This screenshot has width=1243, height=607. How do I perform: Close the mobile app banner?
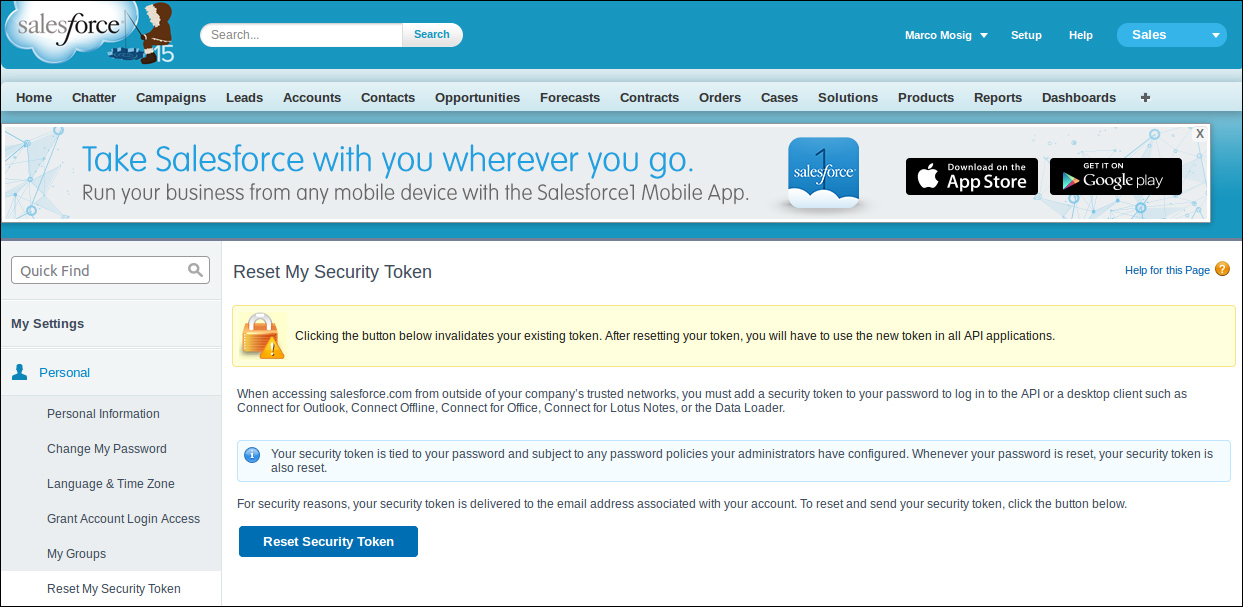1200,133
